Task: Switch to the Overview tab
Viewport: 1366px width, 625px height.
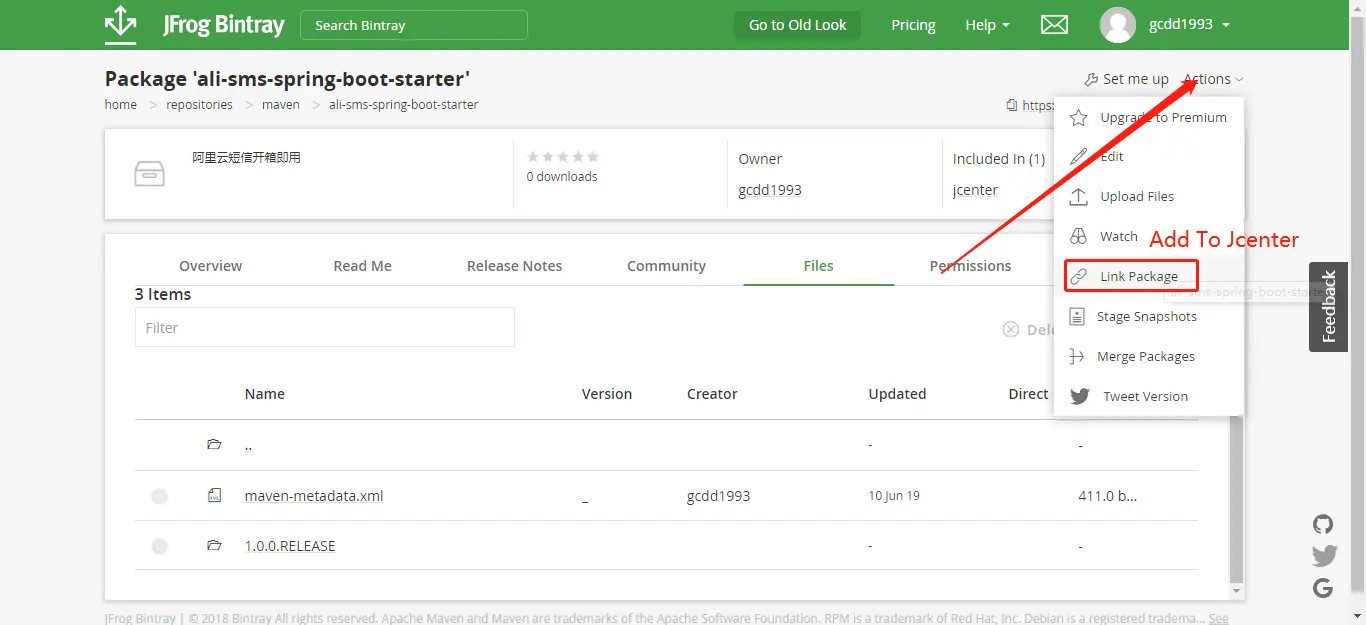Action: pyautogui.click(x=210, y=266)
